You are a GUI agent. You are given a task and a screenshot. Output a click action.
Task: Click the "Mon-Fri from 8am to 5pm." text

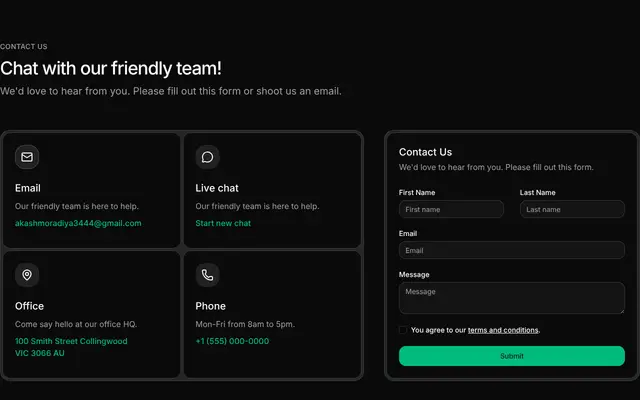point(245,324)
